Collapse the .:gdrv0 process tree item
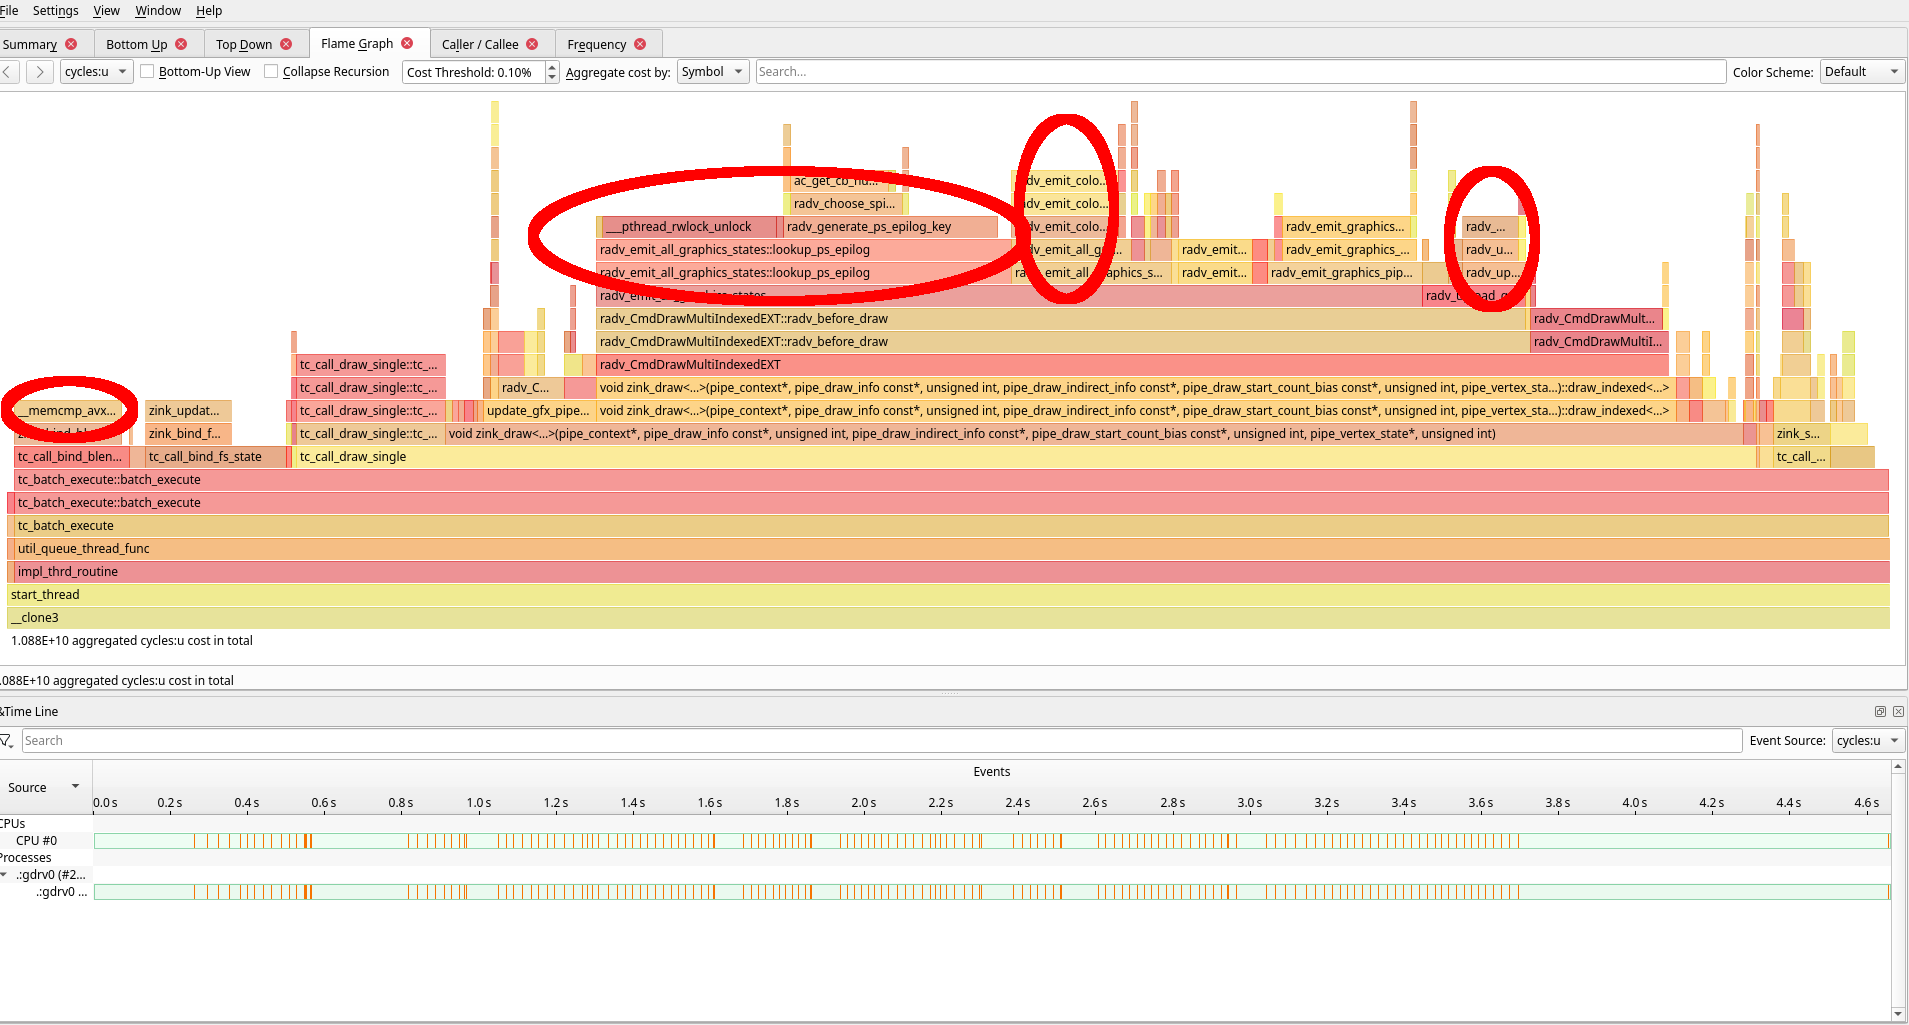Viewport: 1909px width, 1025px height. pyautogui.click(x=5, y=875)
